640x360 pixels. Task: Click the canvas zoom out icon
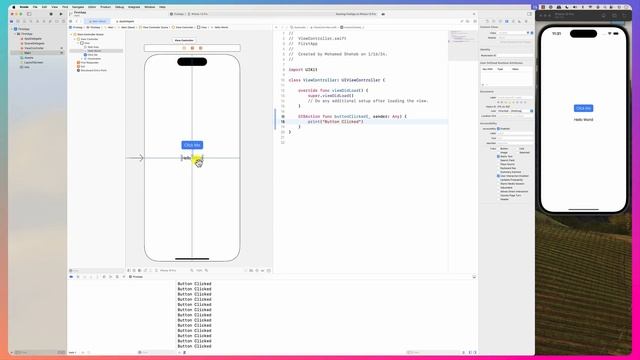pos(192,270)
